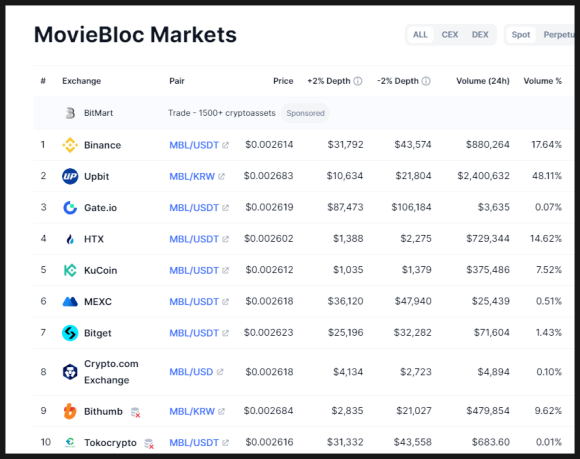Click external link icon on Bithumb MBL/KRW
This screenshot has height=459, width=580.
(x=221, y=411)
